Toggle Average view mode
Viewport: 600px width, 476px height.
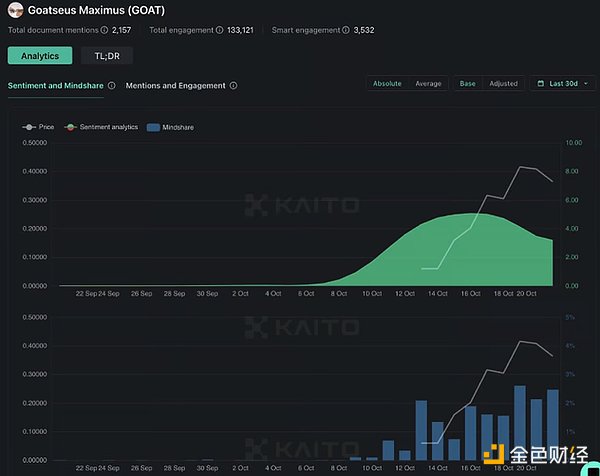point(428,83)
